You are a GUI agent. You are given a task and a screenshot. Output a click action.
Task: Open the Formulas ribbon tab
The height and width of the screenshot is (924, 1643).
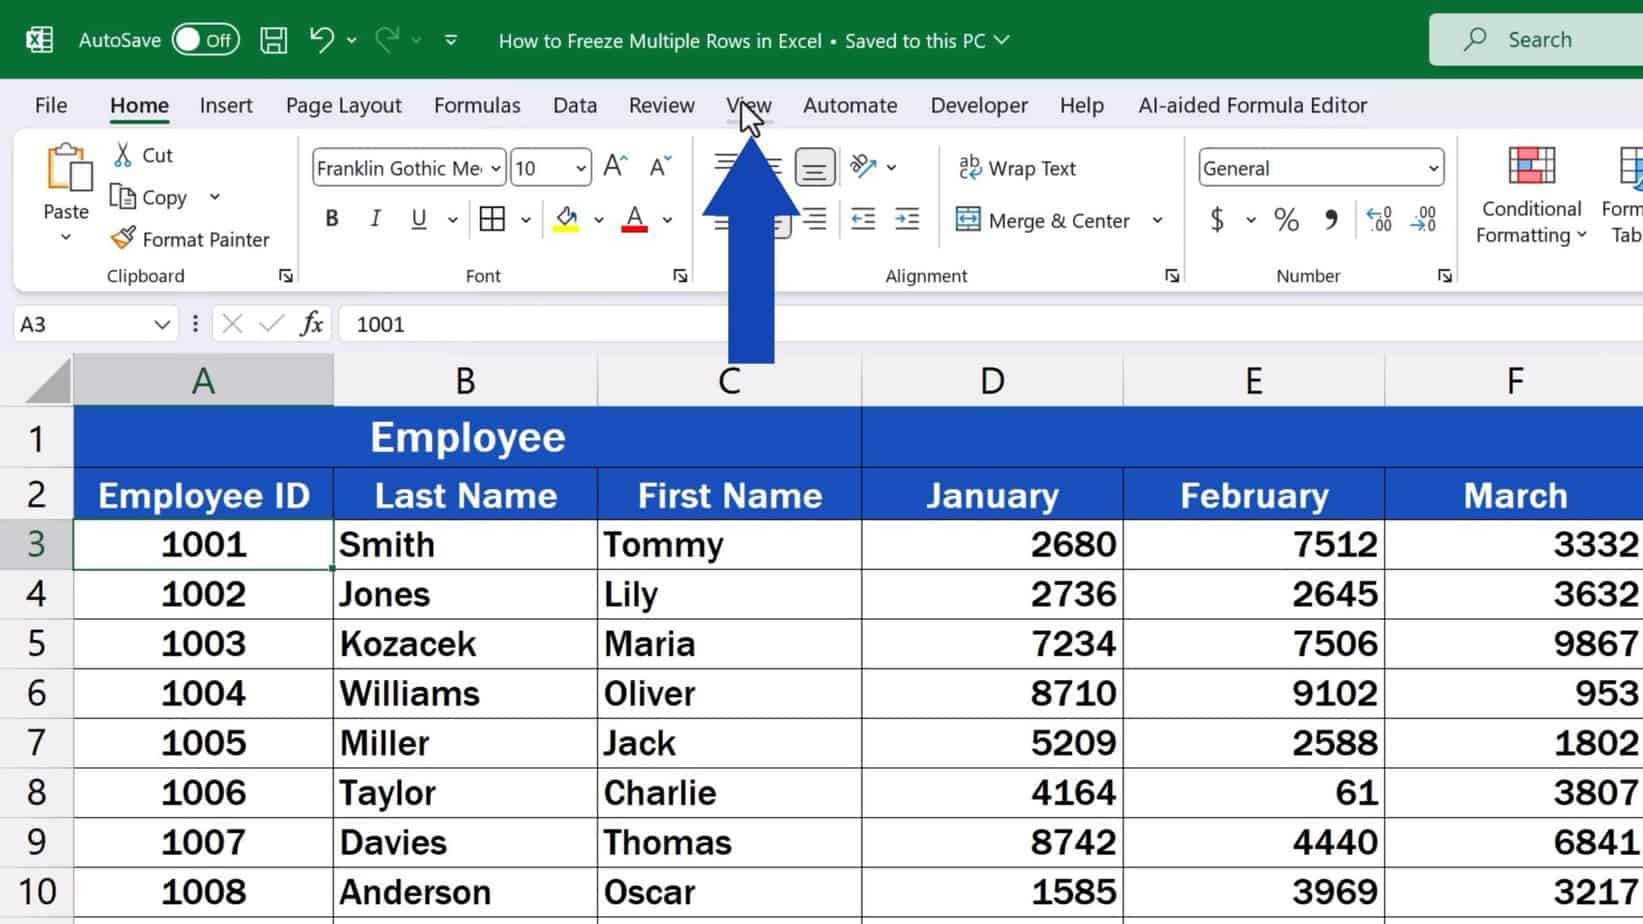click(x=477, y=105)
